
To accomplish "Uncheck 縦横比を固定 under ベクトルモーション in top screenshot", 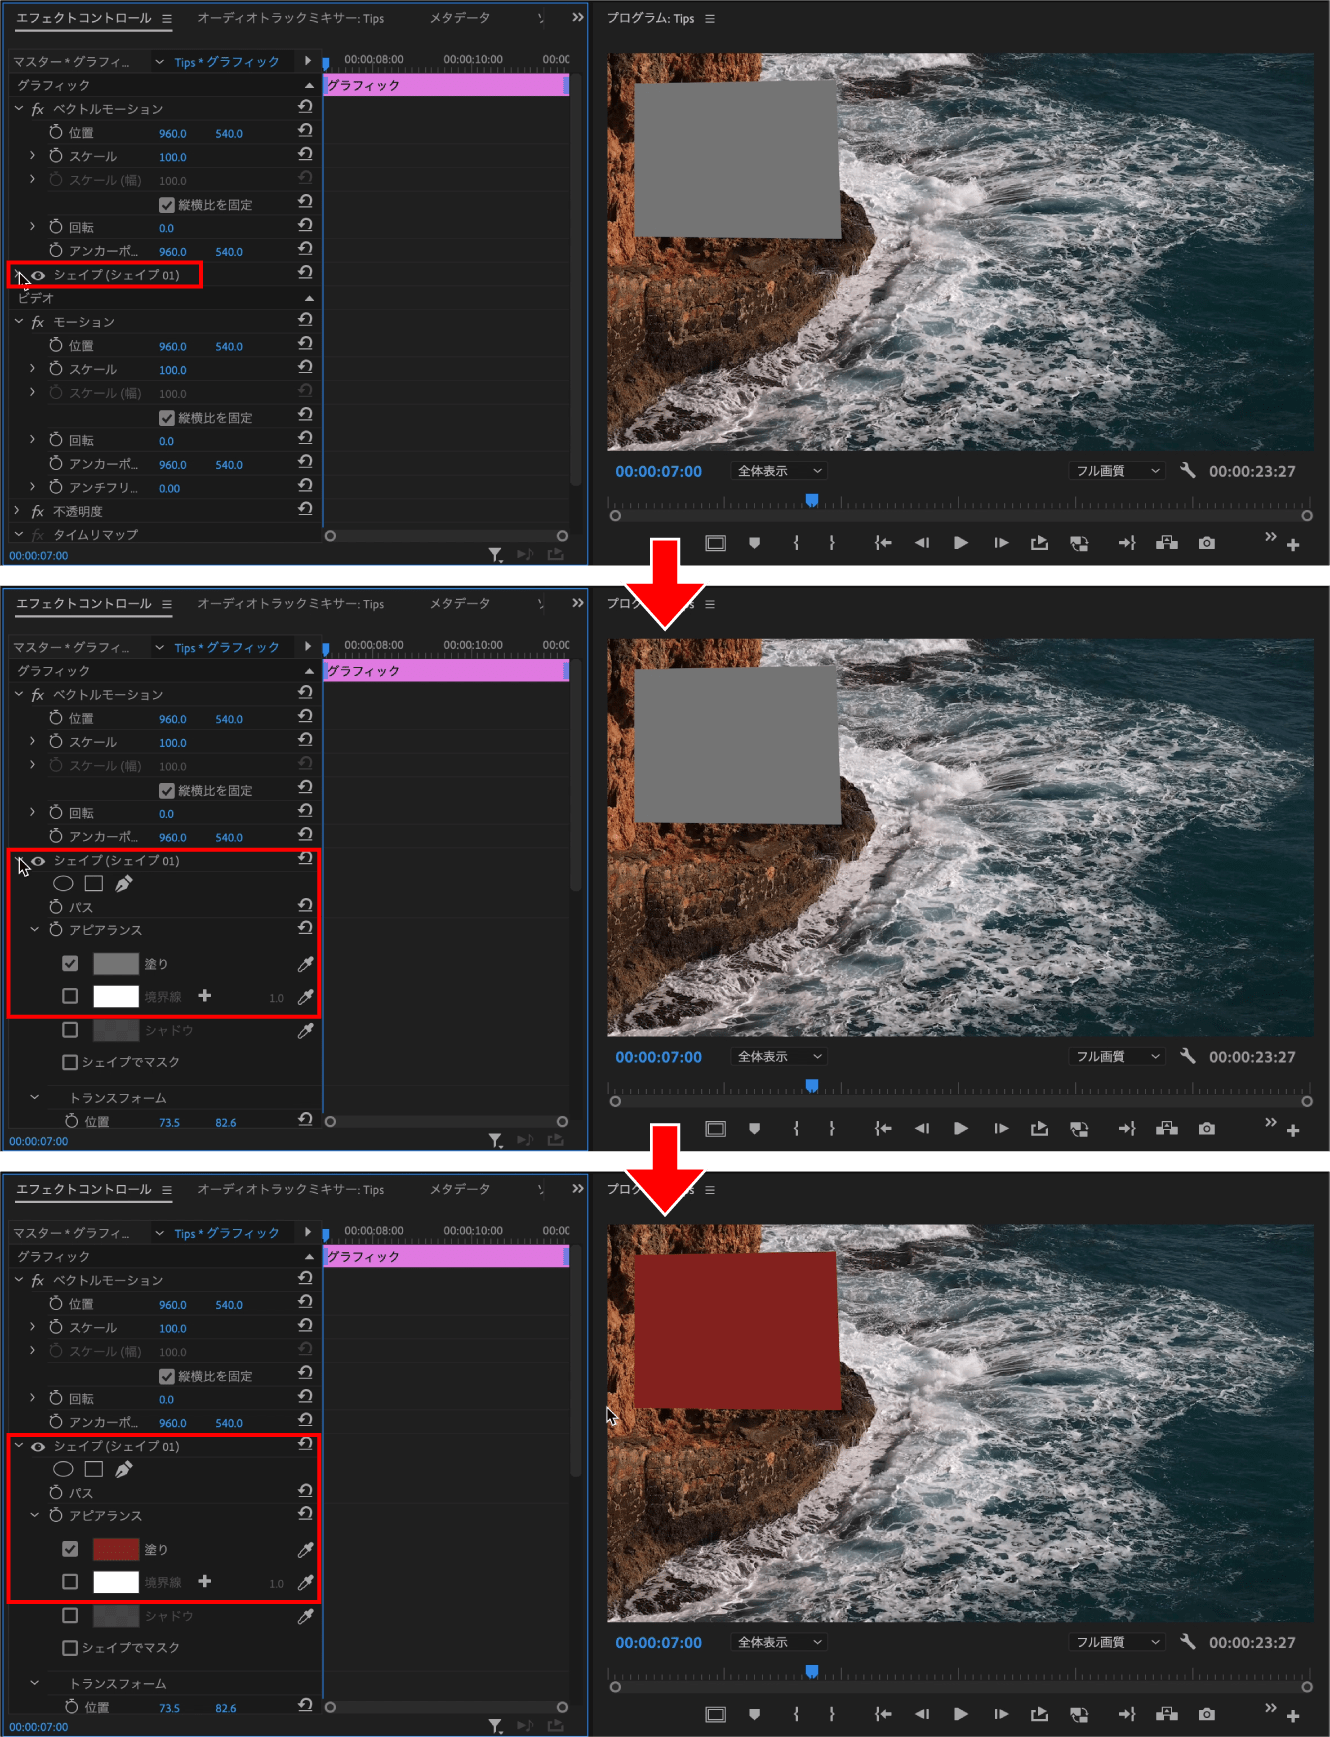I will (167, 205).
